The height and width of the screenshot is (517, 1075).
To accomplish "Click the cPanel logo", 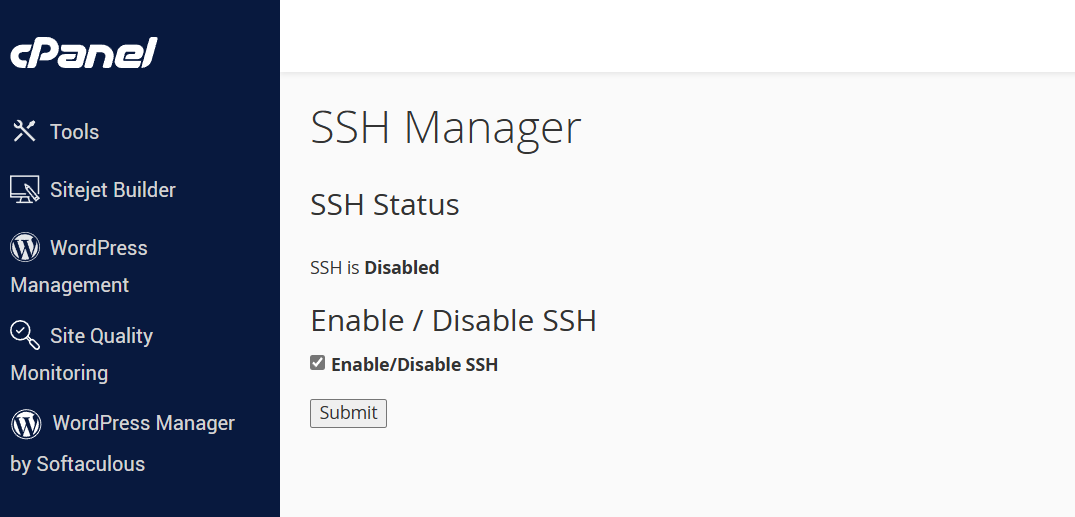I will [84, 53].
